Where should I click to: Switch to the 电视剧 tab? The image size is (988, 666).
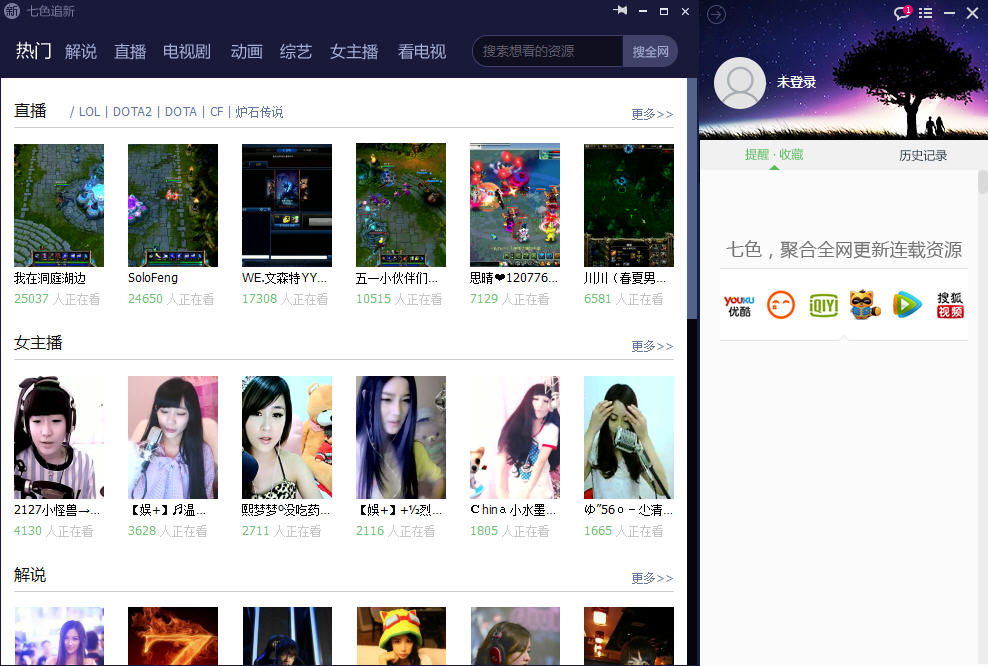(187, 51)
